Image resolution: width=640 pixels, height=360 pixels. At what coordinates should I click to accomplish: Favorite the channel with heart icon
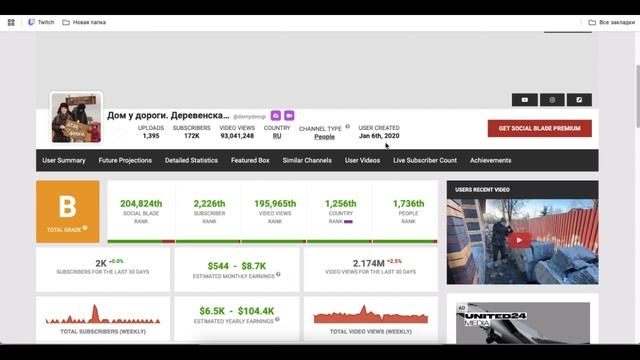[118, 133]
